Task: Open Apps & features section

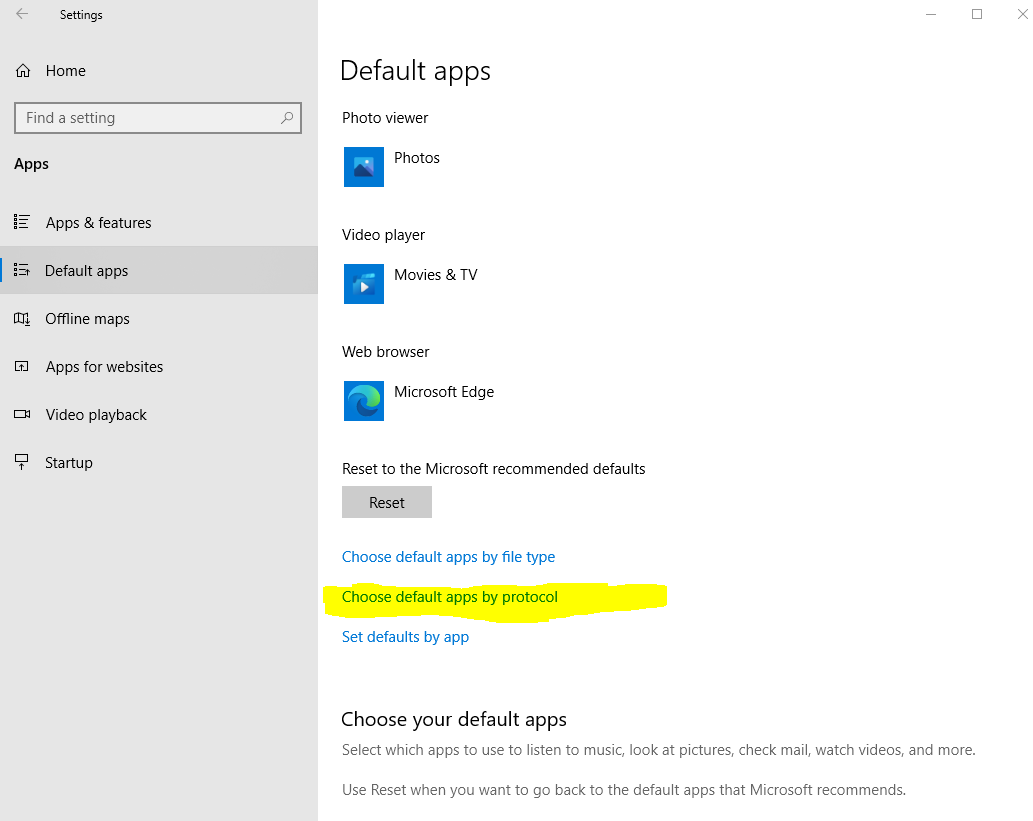Action: click(x=159, y=223)
